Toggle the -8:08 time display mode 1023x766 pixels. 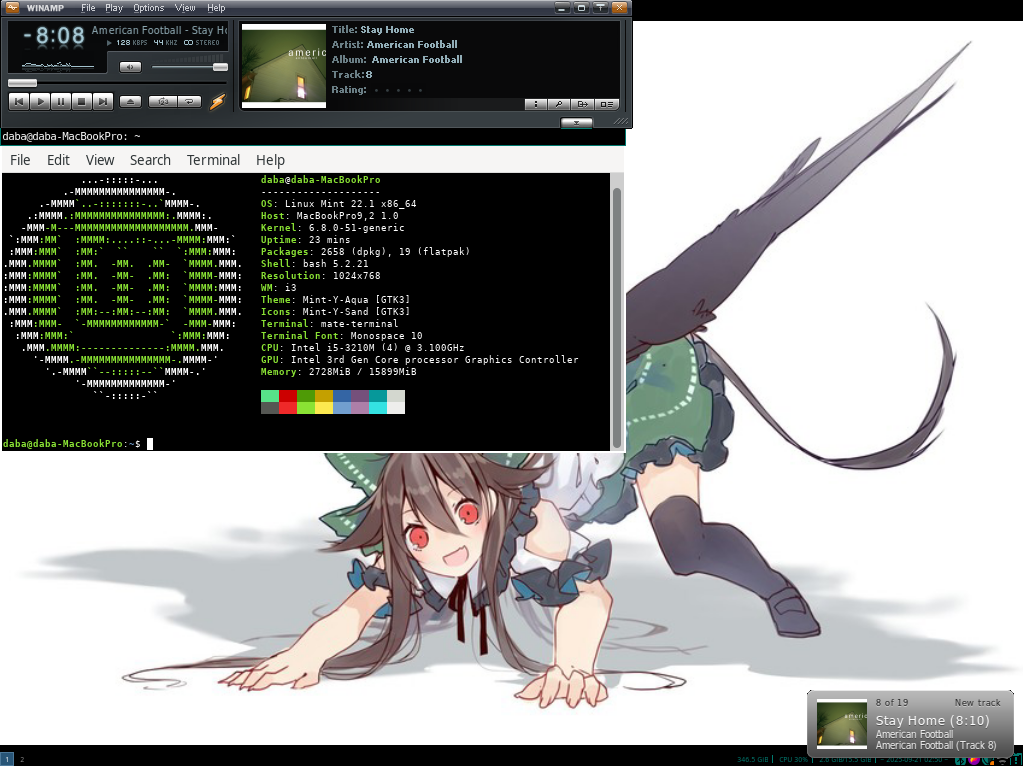[54, 35]
